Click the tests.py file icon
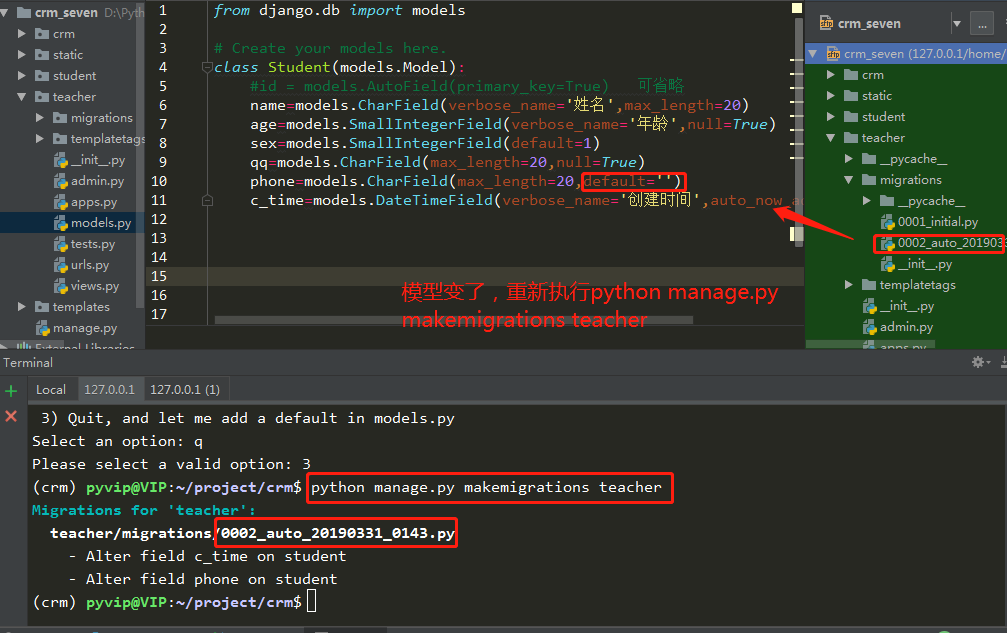 tap(60, 244)
